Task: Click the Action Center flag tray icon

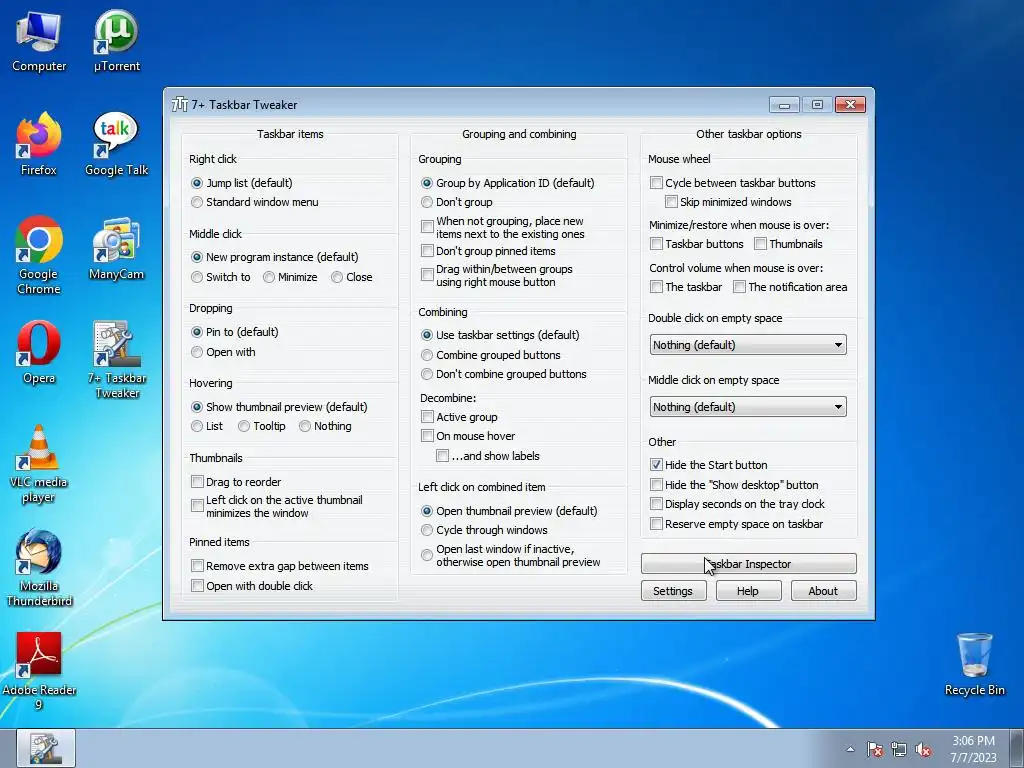Action: point(874,750)
